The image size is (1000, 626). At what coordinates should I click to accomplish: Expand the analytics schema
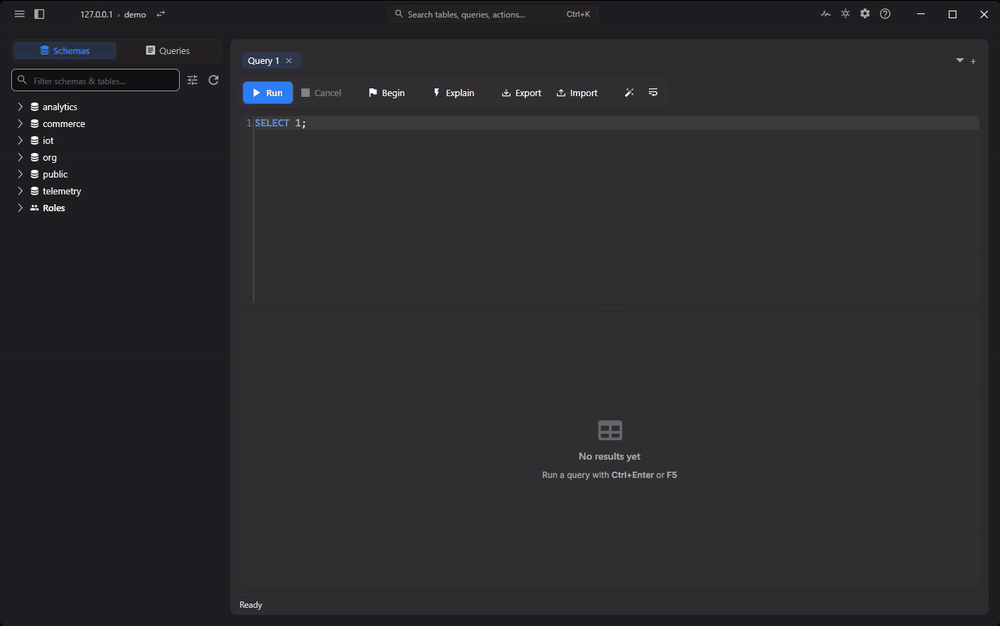(20, 106)
